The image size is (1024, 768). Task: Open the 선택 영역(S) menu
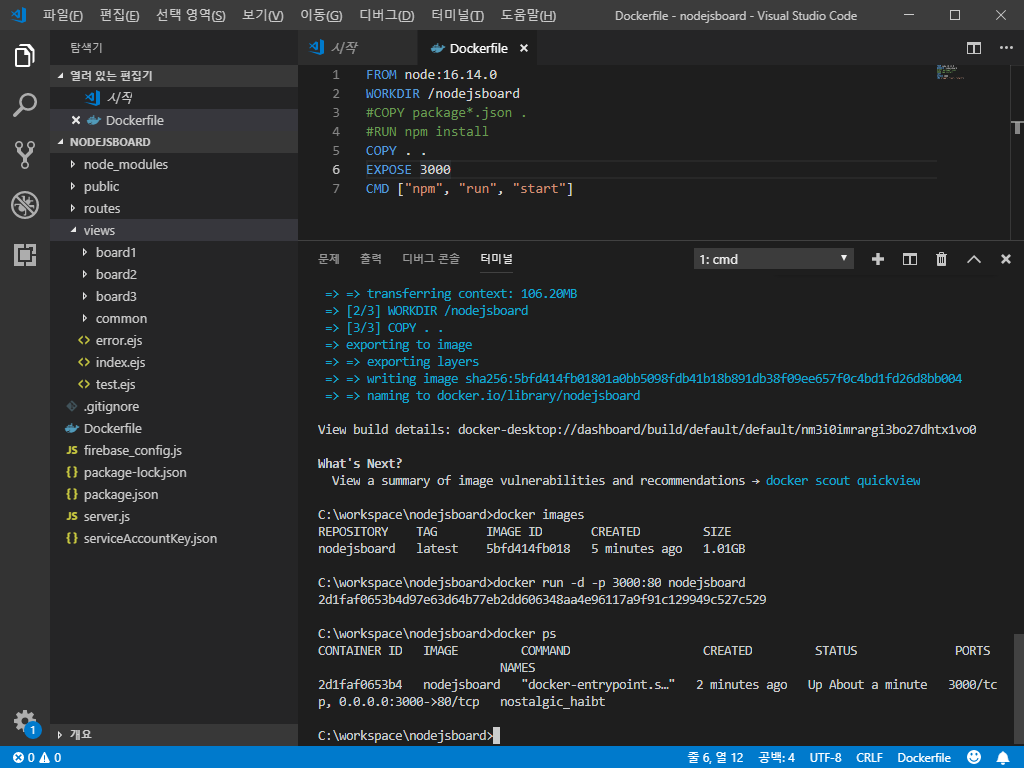pos(191,15)
